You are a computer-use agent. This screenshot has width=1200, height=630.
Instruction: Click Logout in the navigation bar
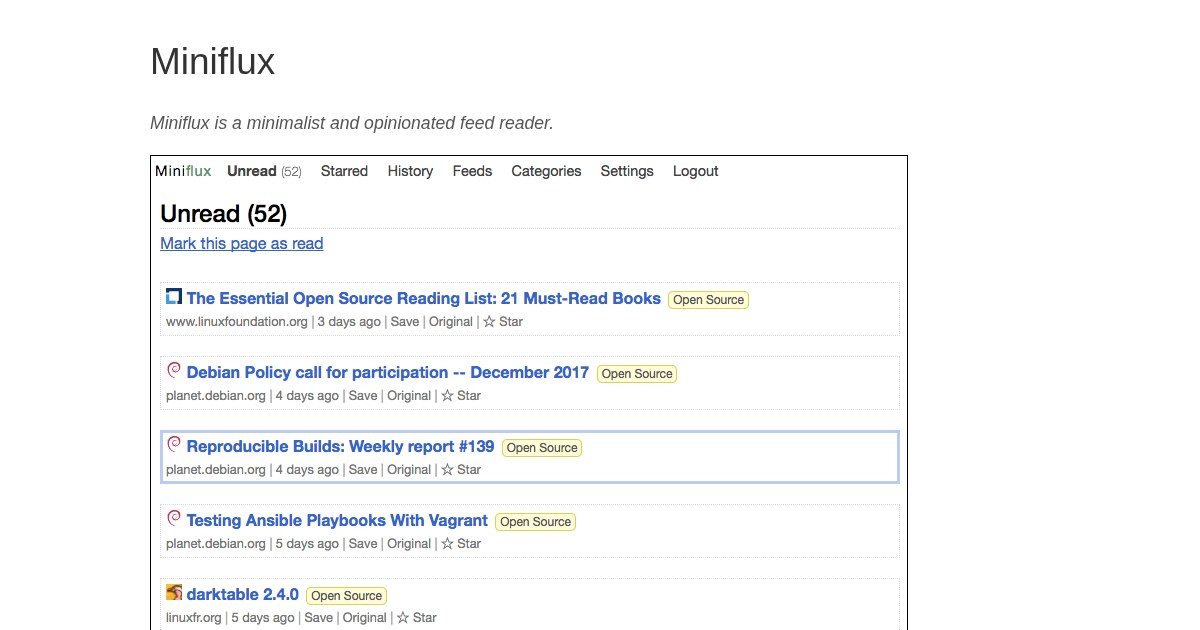pyautogui.click(x=695, y=171)
